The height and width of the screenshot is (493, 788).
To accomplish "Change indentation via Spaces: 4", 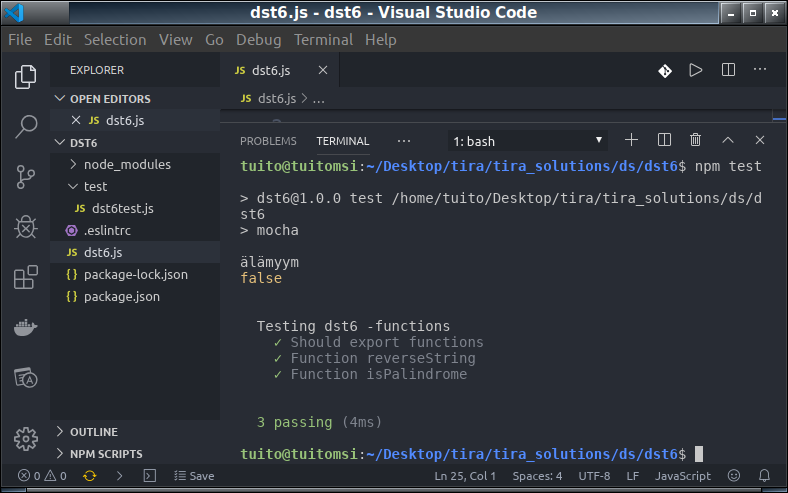I will [x=537, y=476].
